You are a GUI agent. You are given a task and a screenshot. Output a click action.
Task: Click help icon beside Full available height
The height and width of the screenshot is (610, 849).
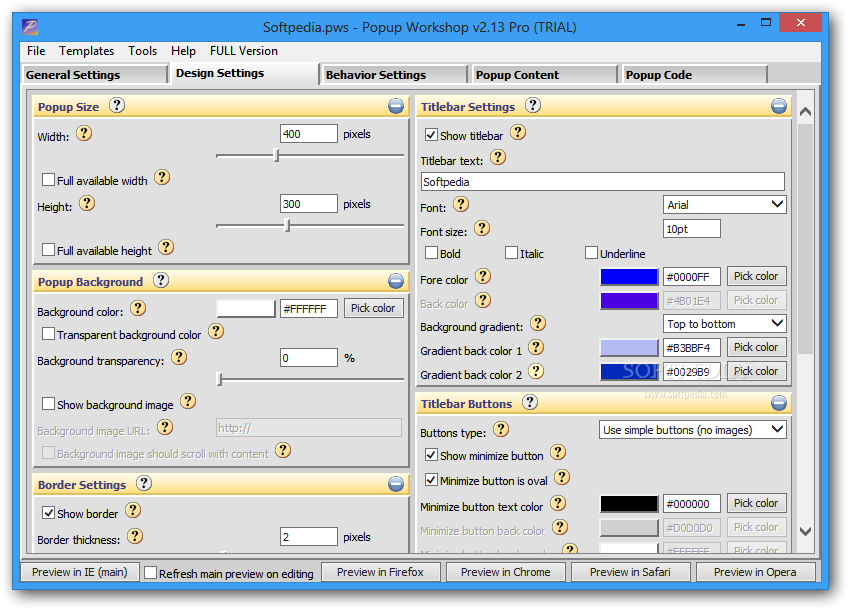click(x=166, y=247)
